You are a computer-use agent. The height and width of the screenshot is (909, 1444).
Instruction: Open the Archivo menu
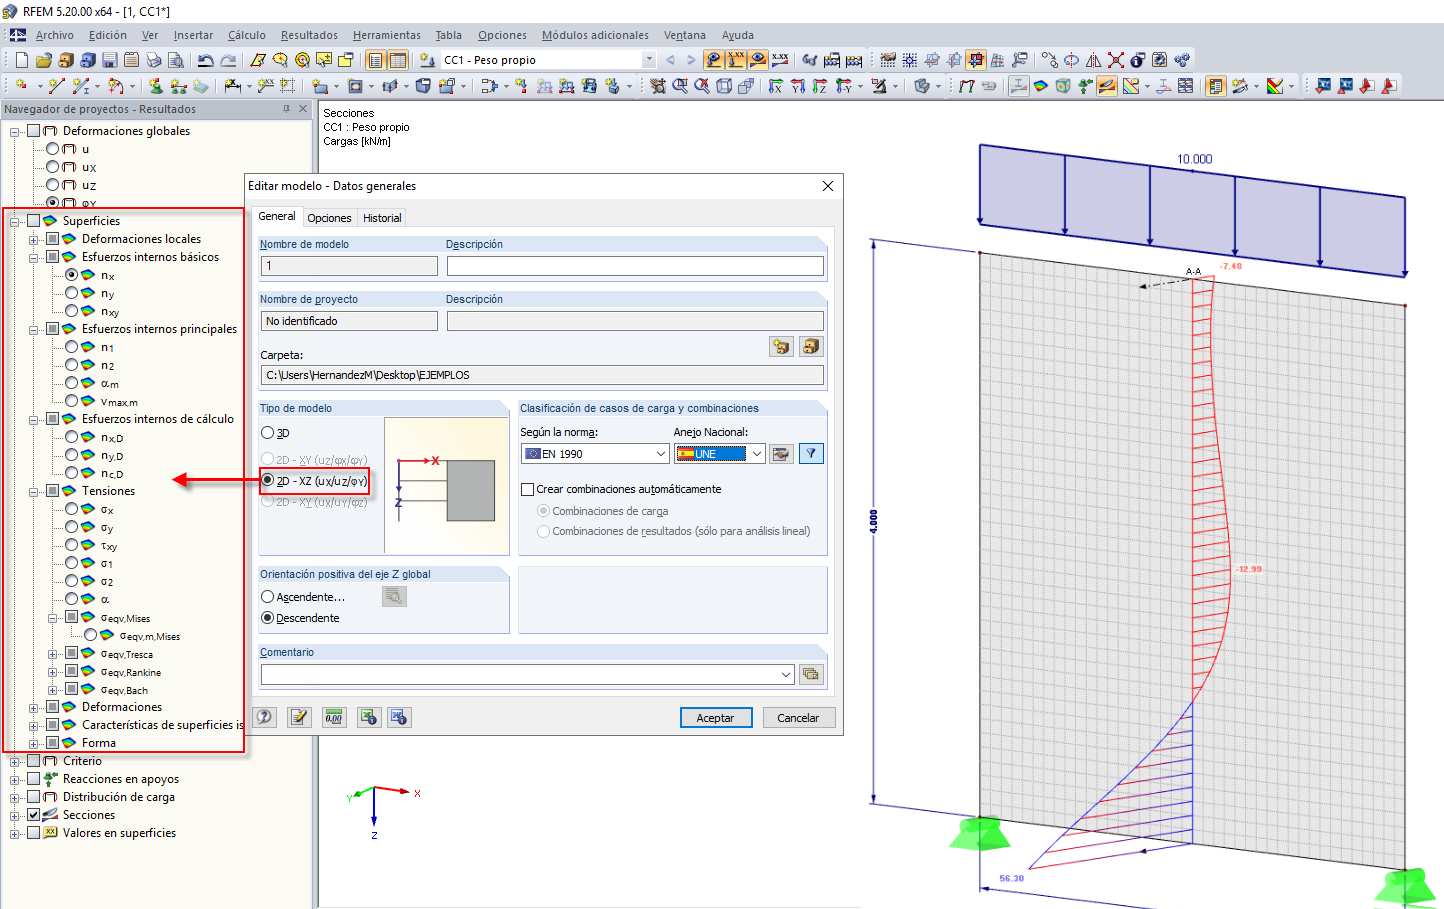(54, 35)
